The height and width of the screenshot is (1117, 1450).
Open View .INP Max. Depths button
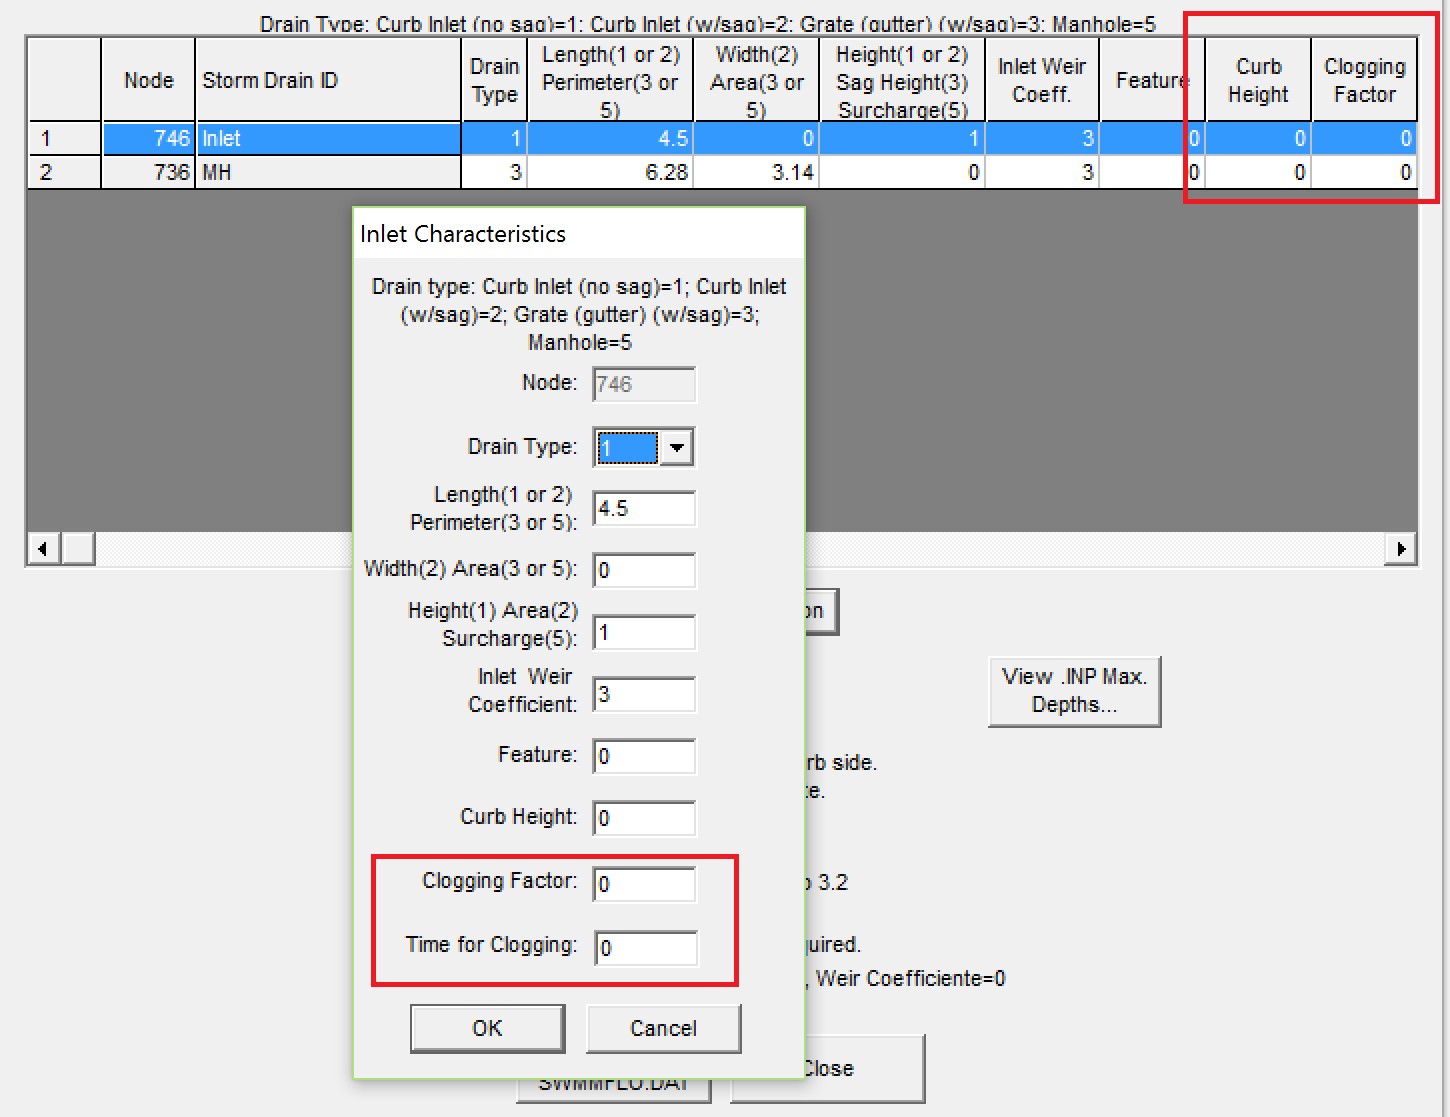click(1074, 690)
